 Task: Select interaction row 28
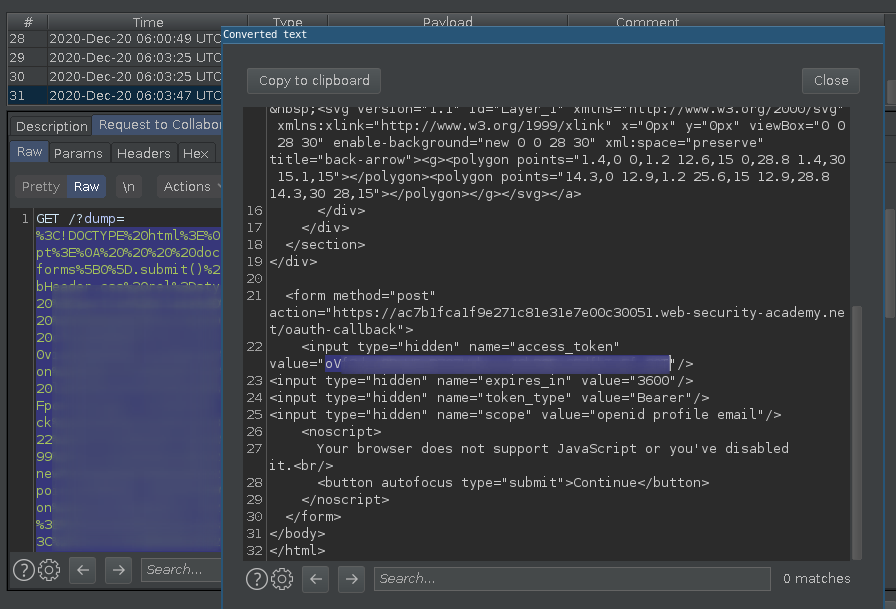pos(114,39)
